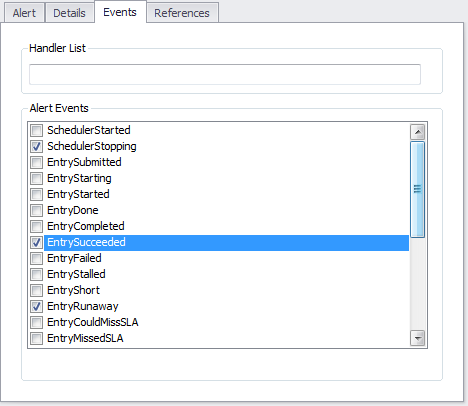Enable the SchedulerStarted checkbox

point(37,130)
